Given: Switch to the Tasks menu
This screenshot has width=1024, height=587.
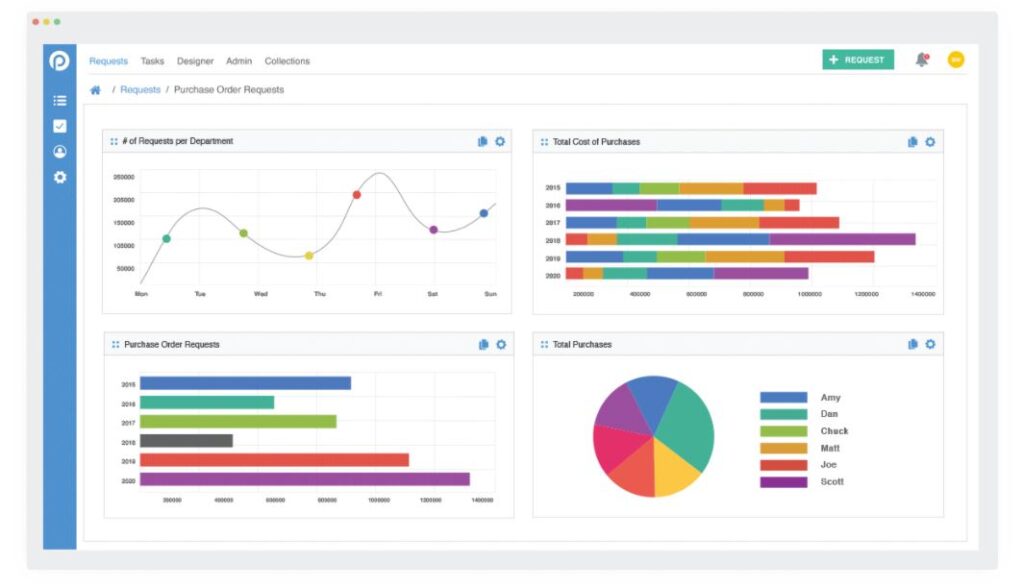Looking at the screenshot, I should tap(152, 61).
